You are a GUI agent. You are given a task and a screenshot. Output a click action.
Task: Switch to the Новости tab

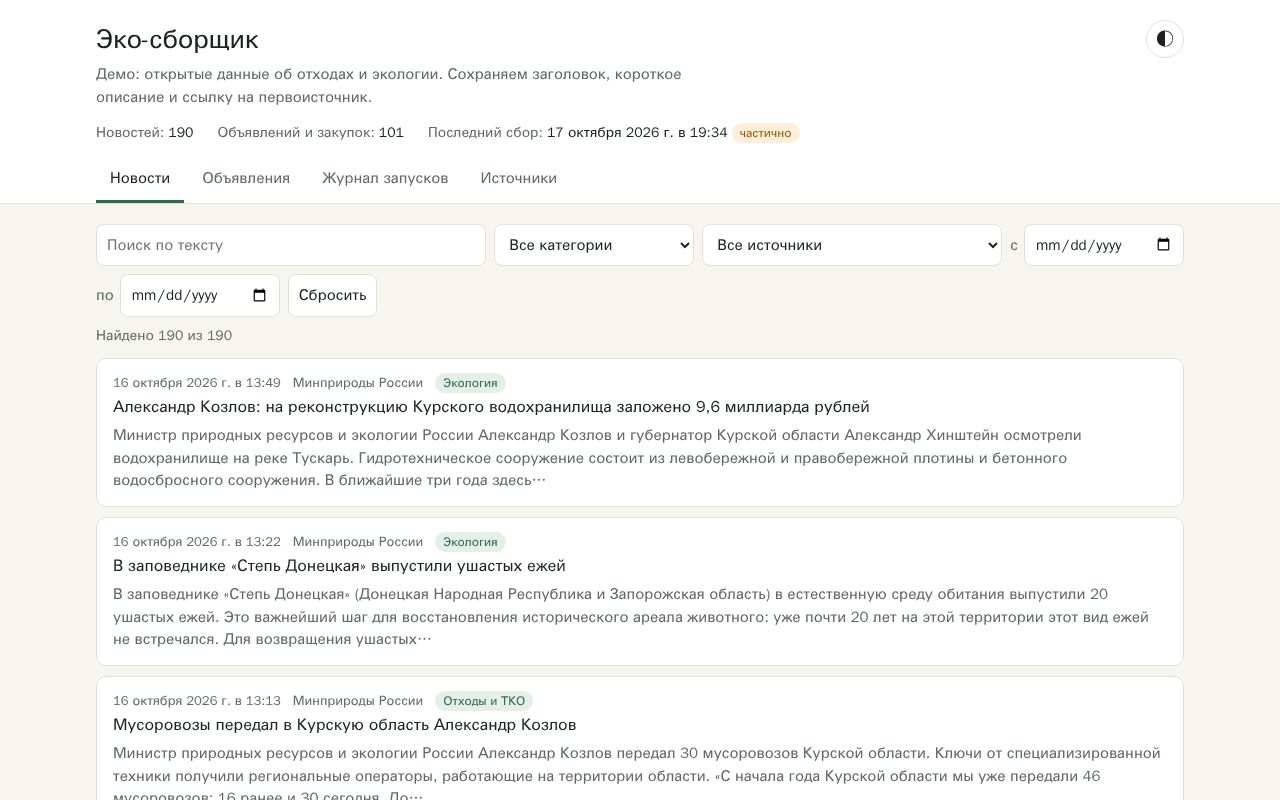click(x=140, y=178)
